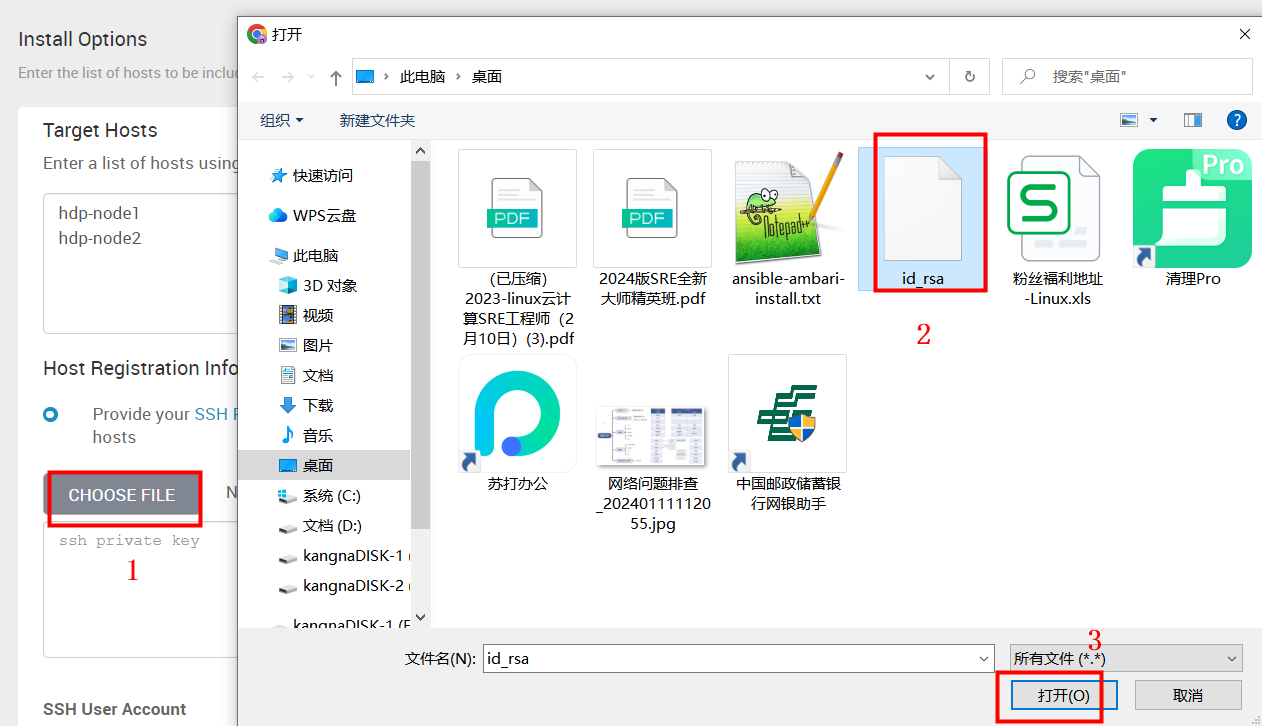Image resolution: width=1262 pixels, height=726 pixels.
Task: Select 中国邮政储蓄银行网银助手 shortcut
Action: (788, 433)
